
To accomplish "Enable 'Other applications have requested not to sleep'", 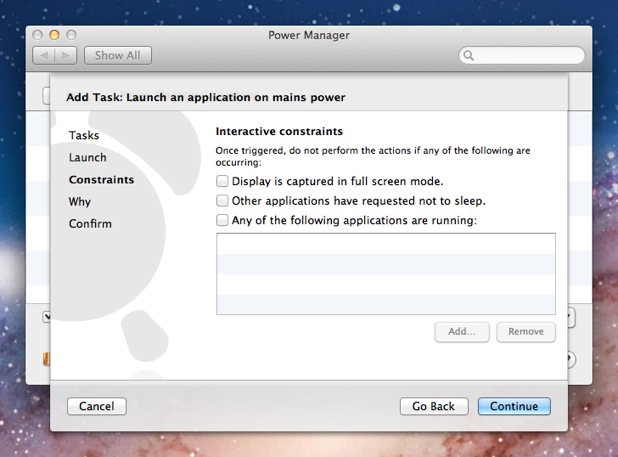I will (x=222, y=201).
